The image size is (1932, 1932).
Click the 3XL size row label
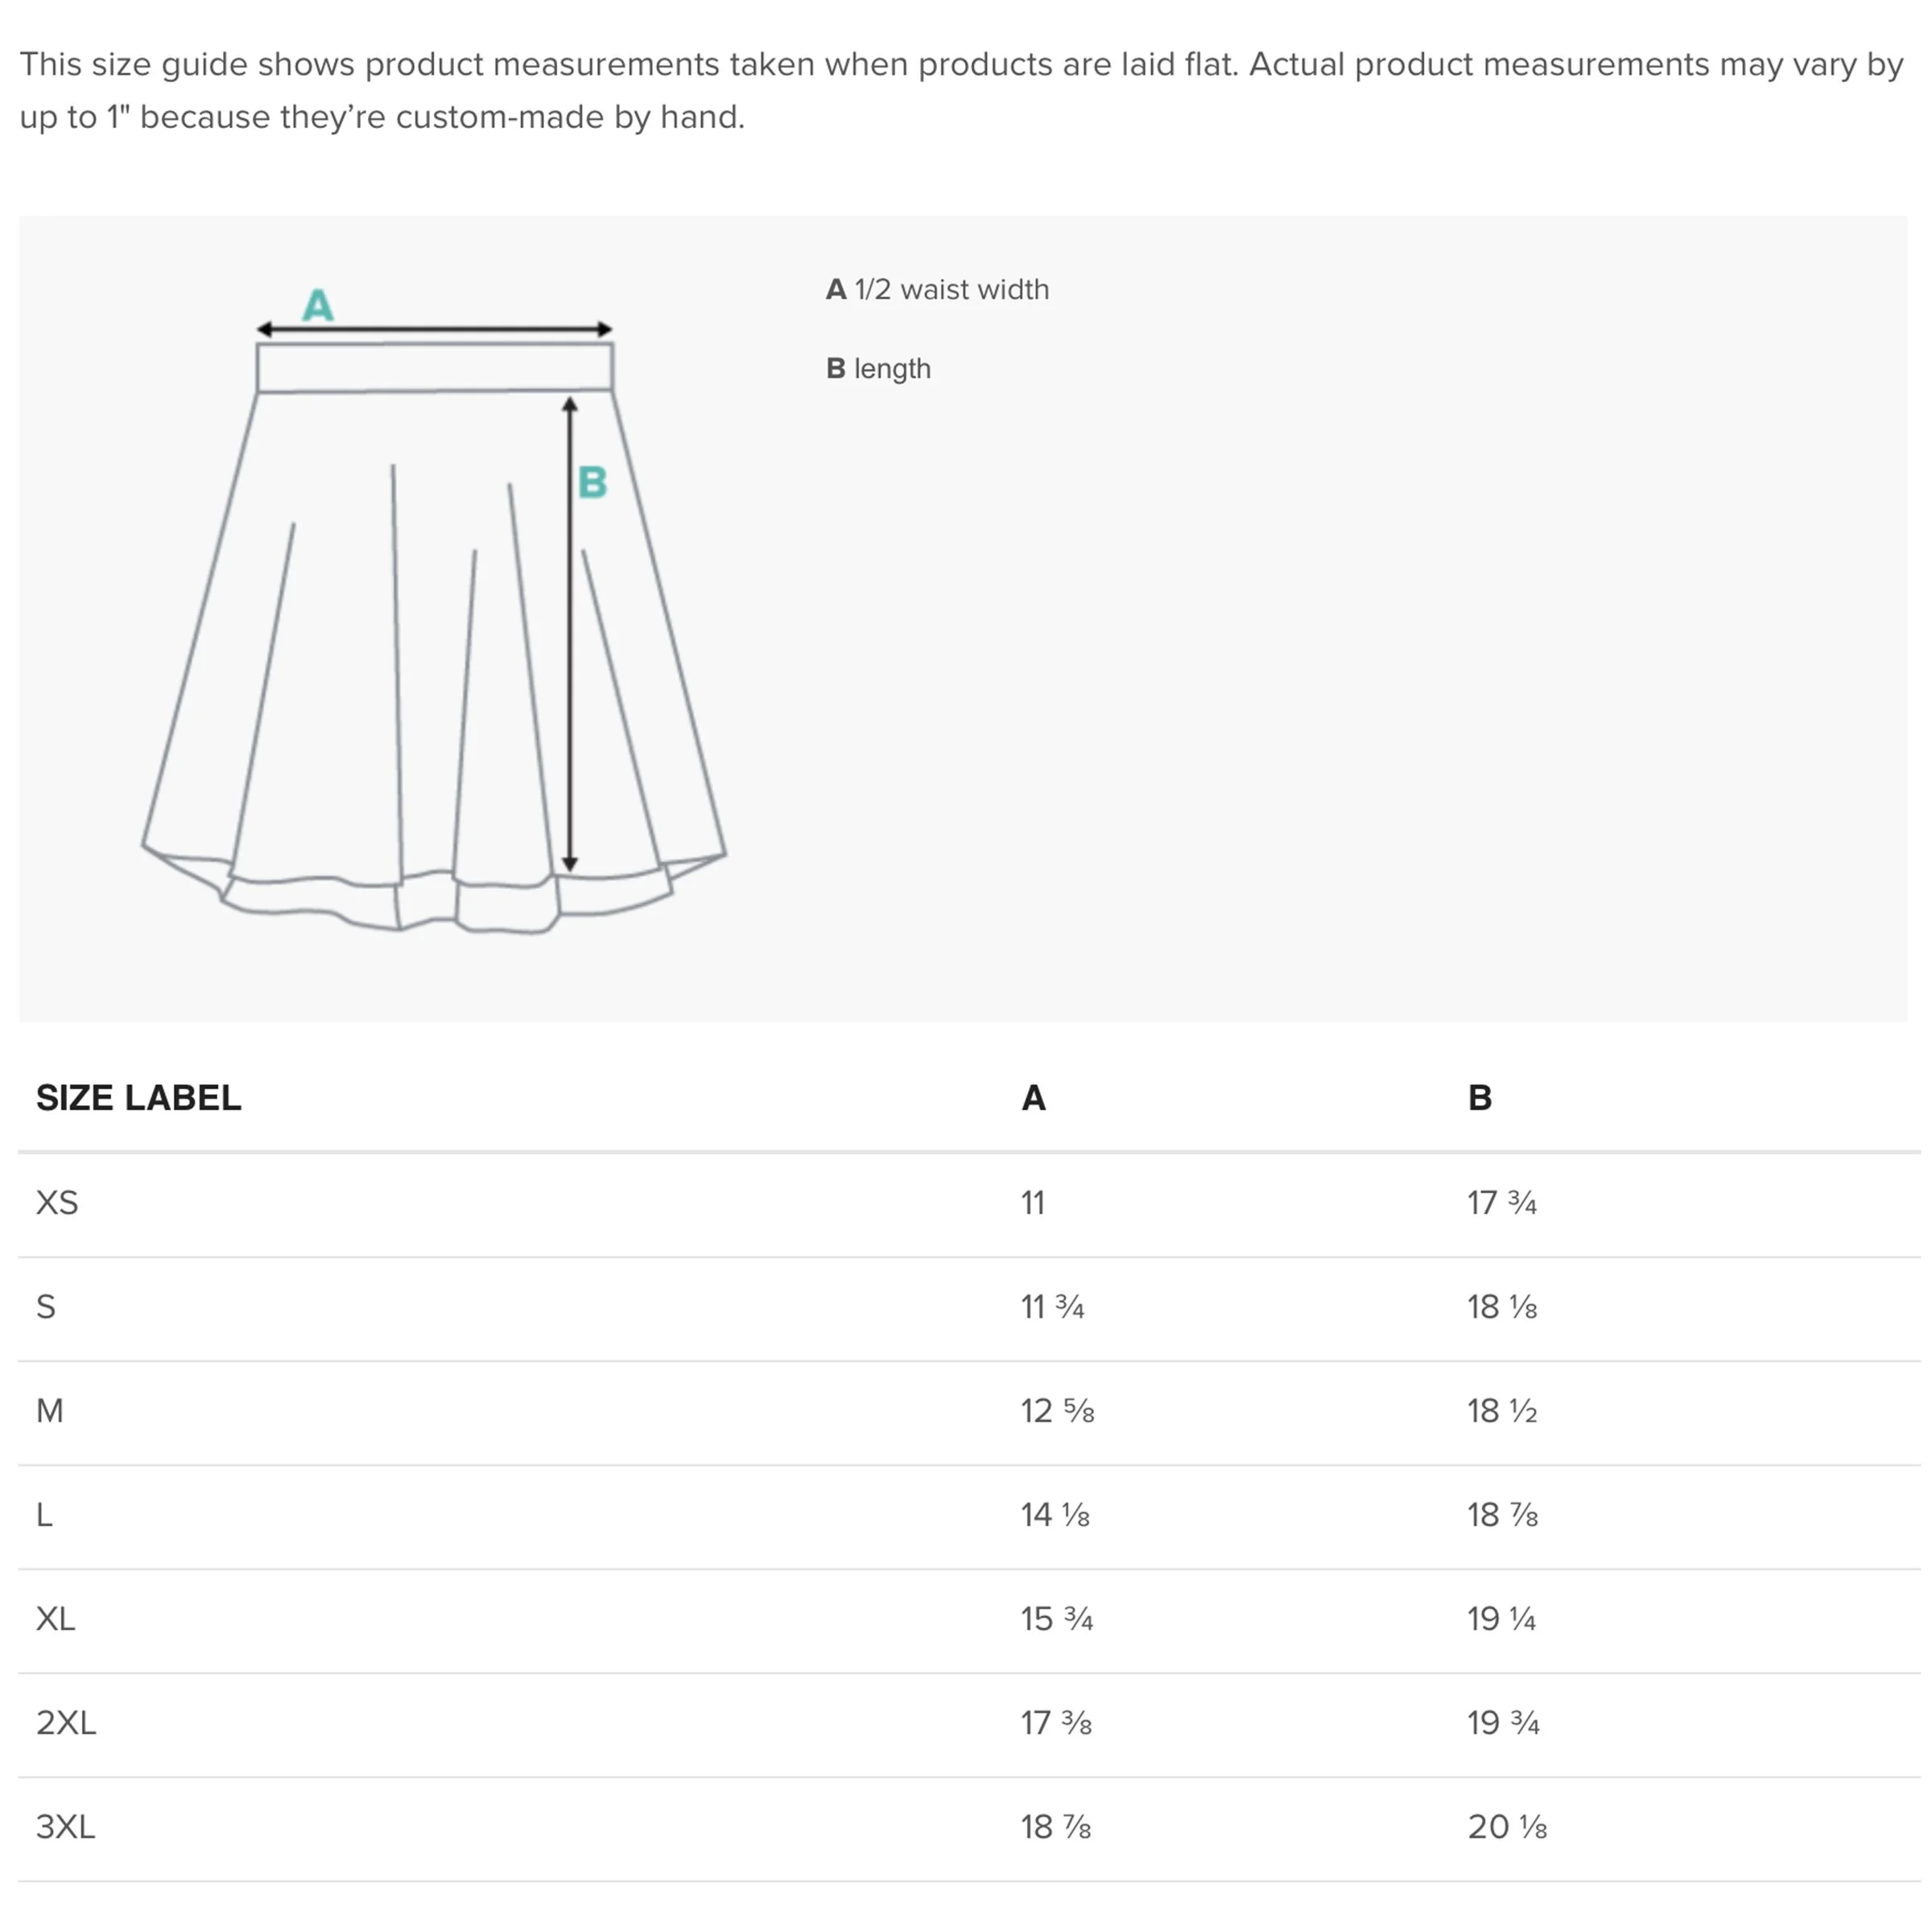click(x=66, y=1827)
